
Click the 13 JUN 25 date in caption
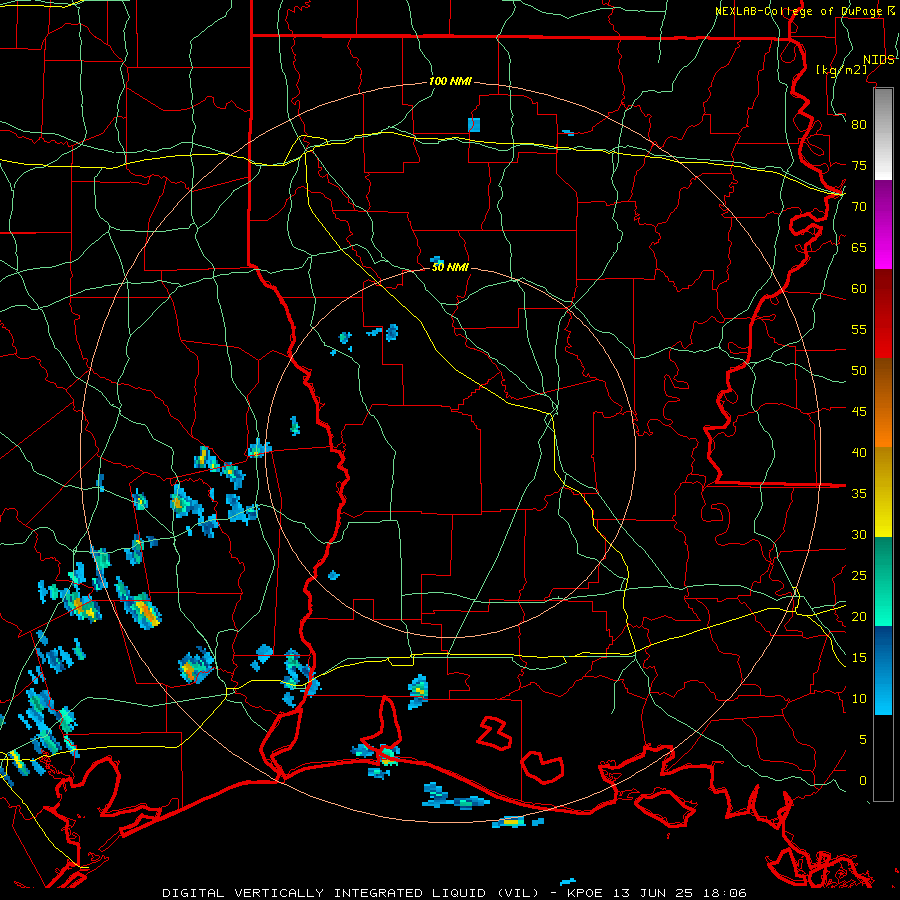655,893
